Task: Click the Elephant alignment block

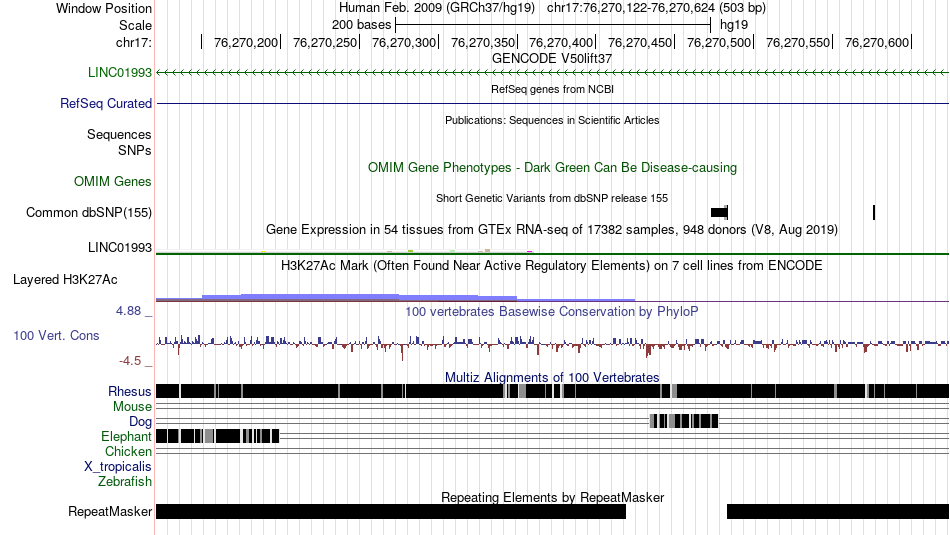Action: pos(218,436)
